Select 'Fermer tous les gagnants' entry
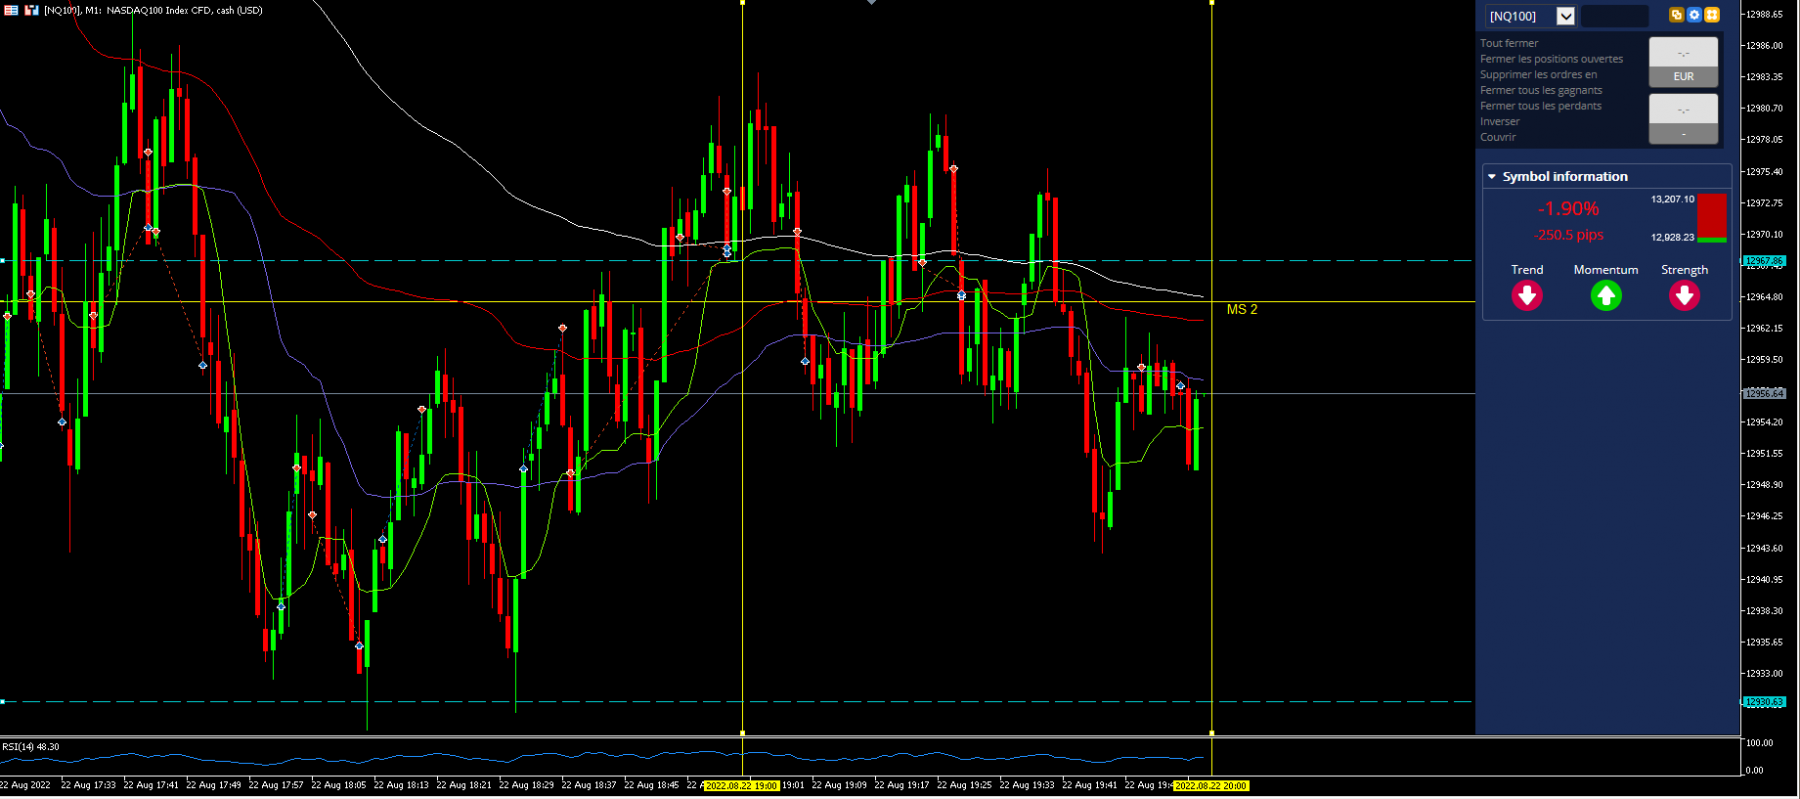 [1541, 90]
